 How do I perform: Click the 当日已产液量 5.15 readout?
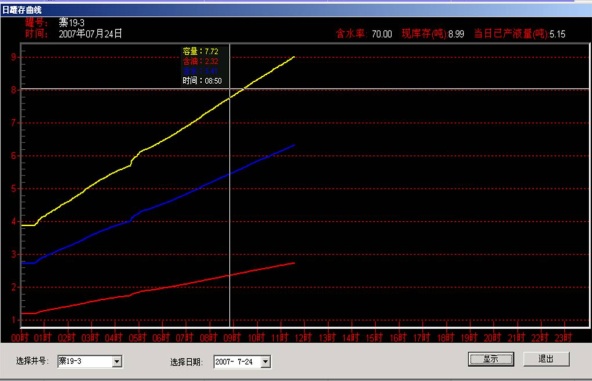coord(520,34)
